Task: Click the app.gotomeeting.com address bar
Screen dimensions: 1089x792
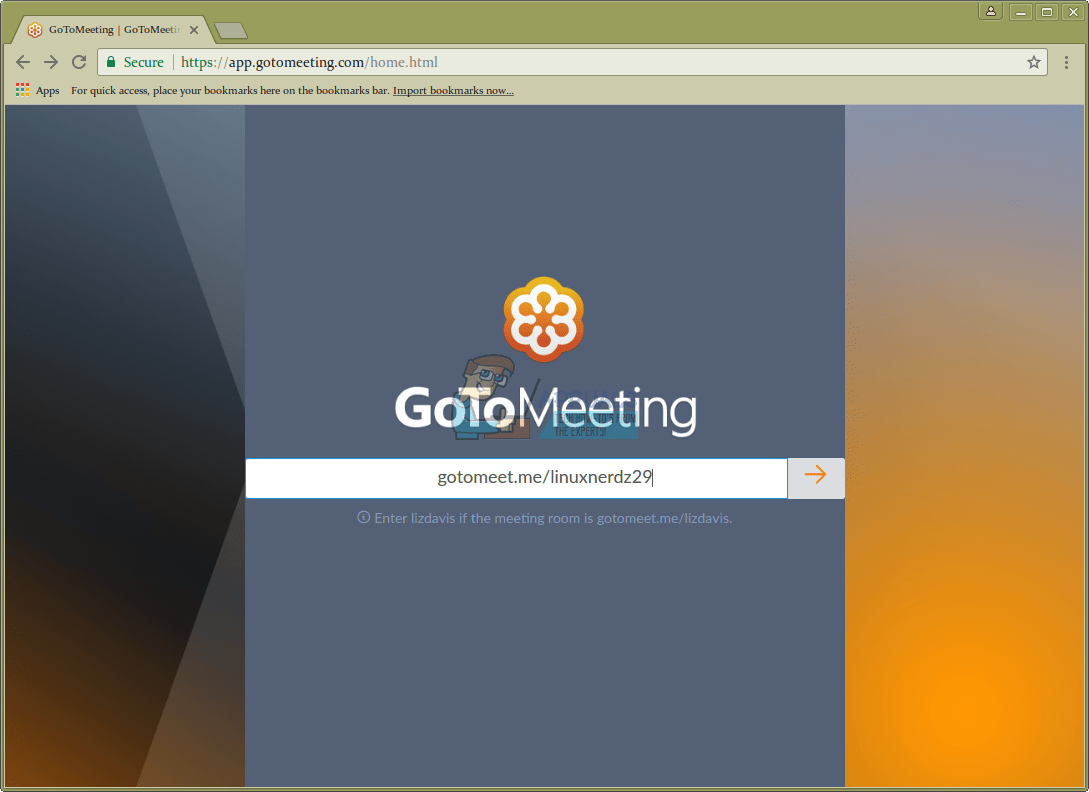Action: click(572, 63)
